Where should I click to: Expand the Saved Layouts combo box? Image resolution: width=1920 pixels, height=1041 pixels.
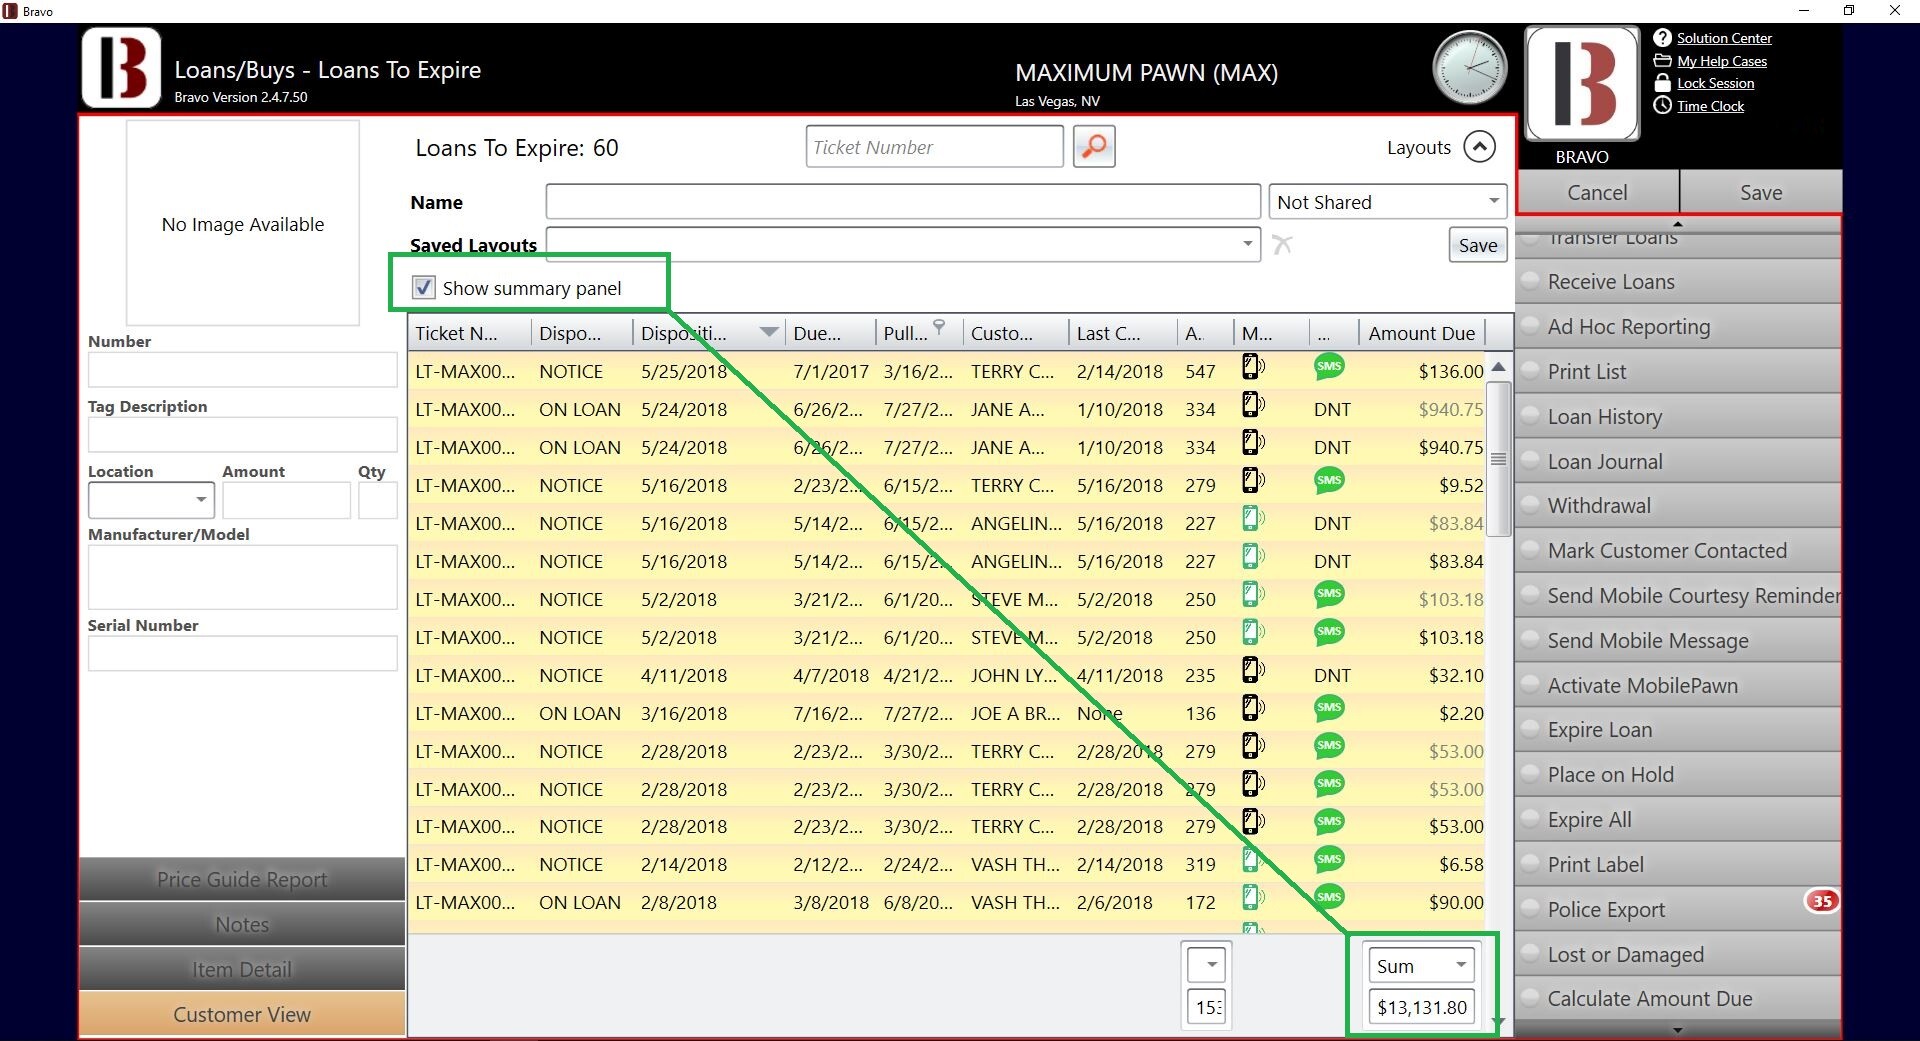[1247, 244]
